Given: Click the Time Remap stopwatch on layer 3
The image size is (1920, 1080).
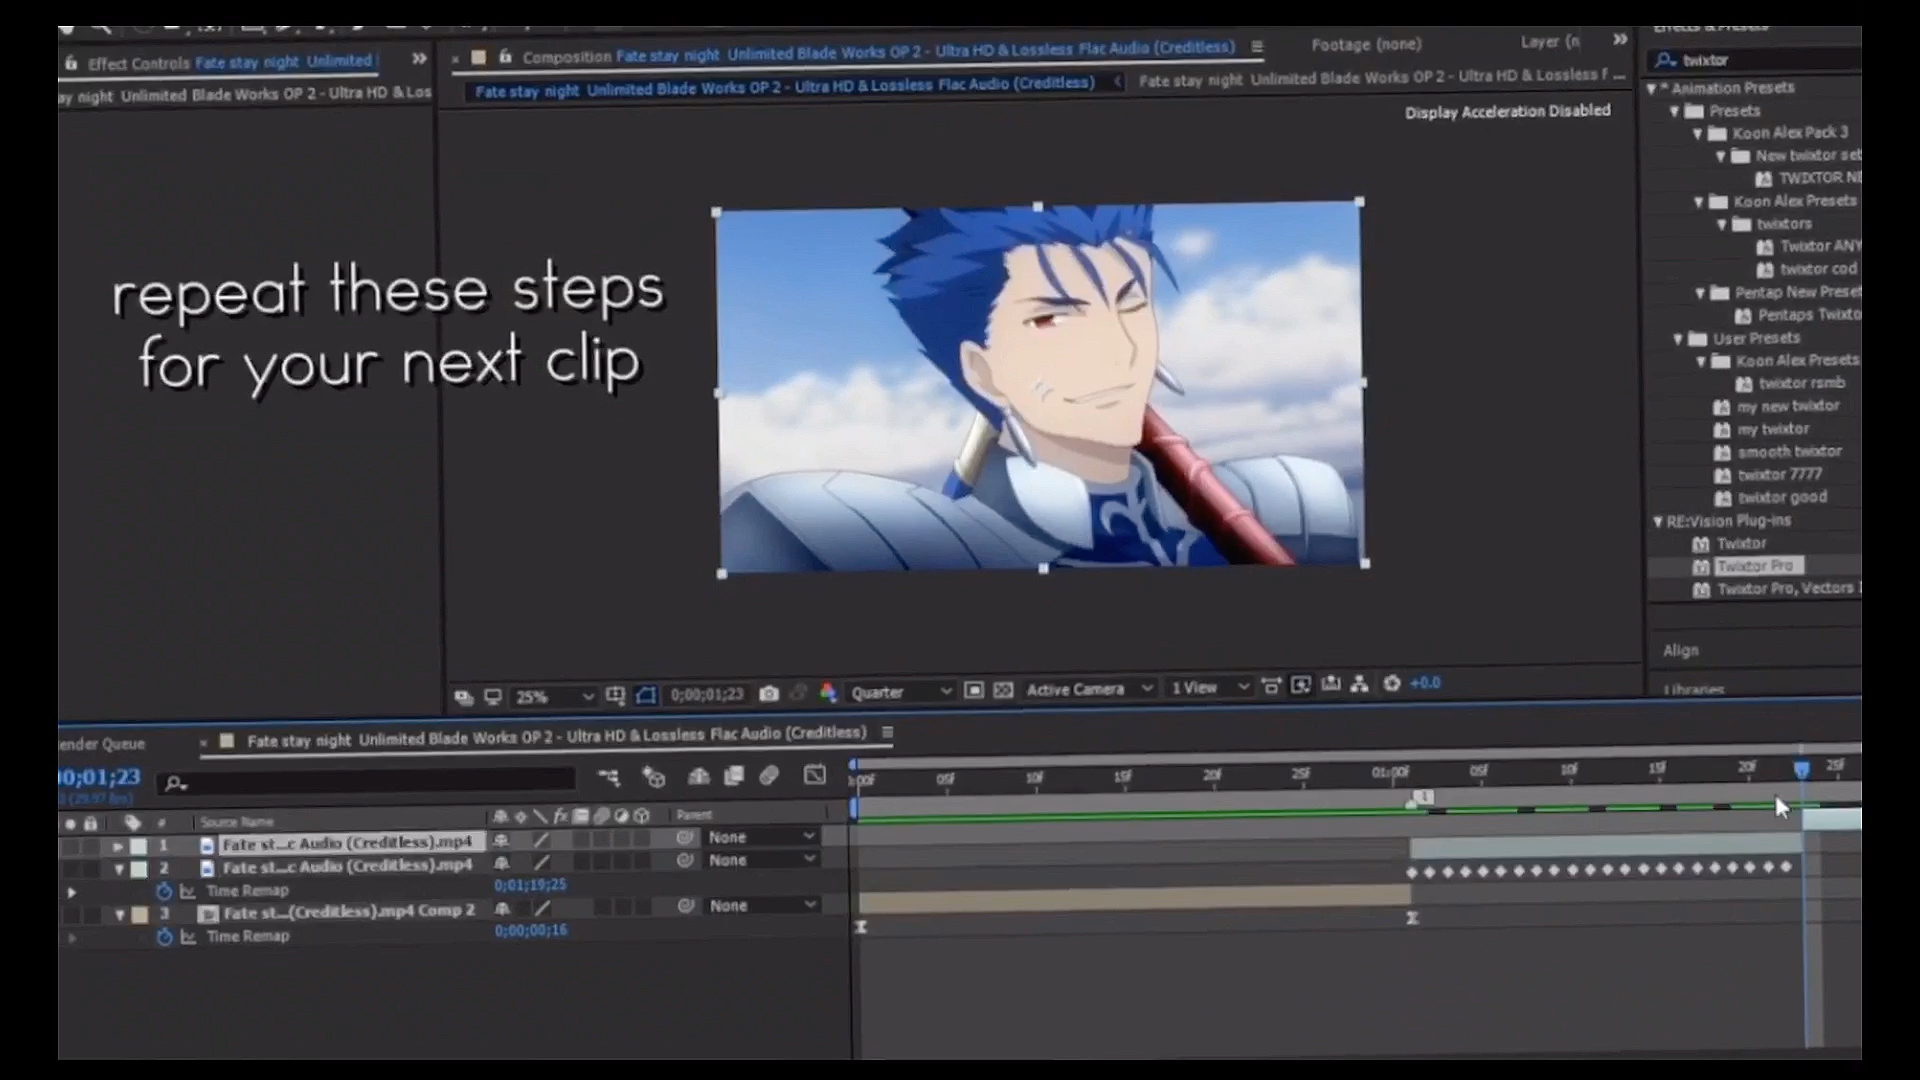Looking at the screenshot, I should (x=164, y=936).
